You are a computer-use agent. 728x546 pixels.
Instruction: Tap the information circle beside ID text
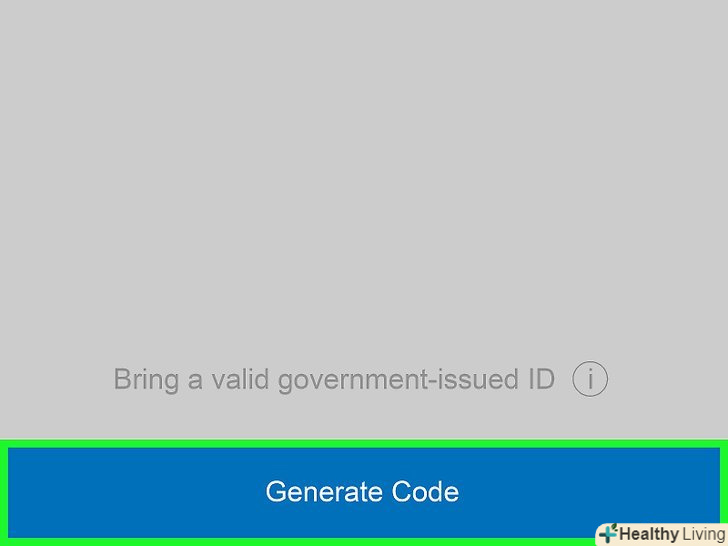point(590,379)
